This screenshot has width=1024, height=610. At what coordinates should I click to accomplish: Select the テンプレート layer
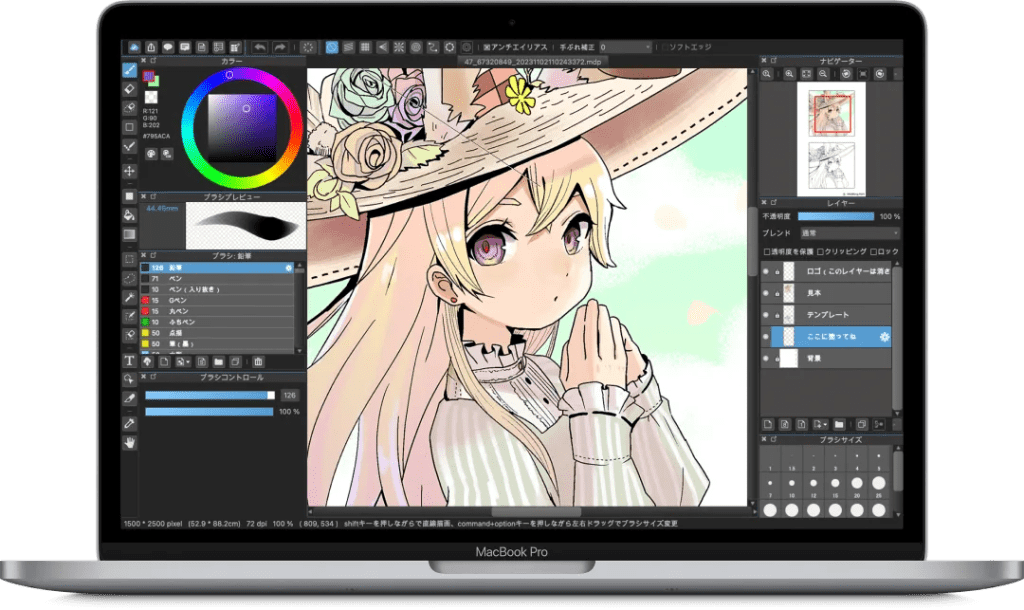point(826,315)
